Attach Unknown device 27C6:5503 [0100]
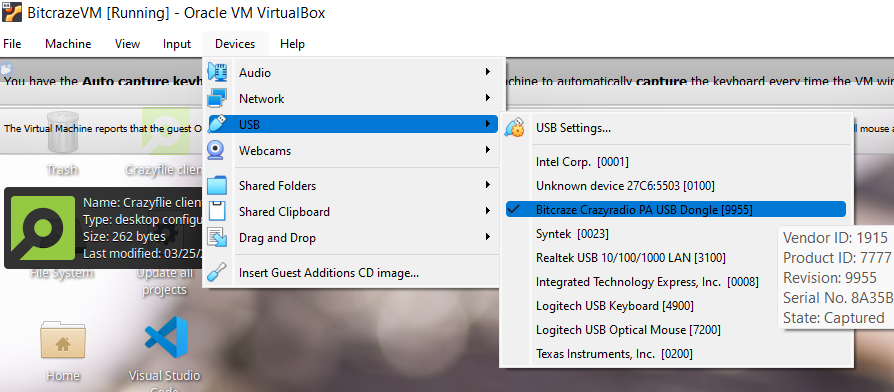Image resolution: width=894 pixels, height=392 pixels. click(x=676, y=186)
